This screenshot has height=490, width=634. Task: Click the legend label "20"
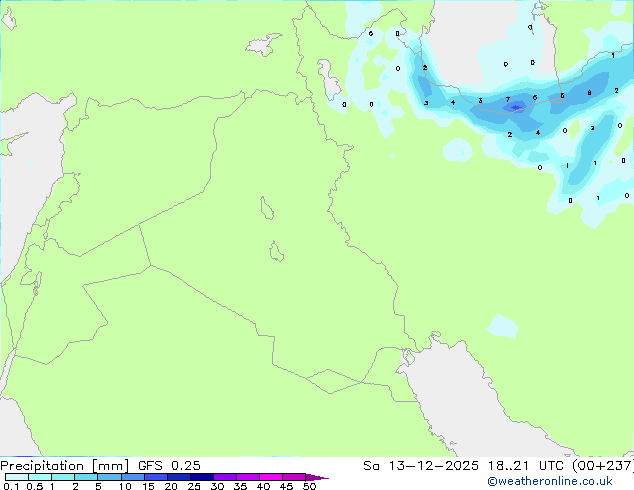pos(171,486)
